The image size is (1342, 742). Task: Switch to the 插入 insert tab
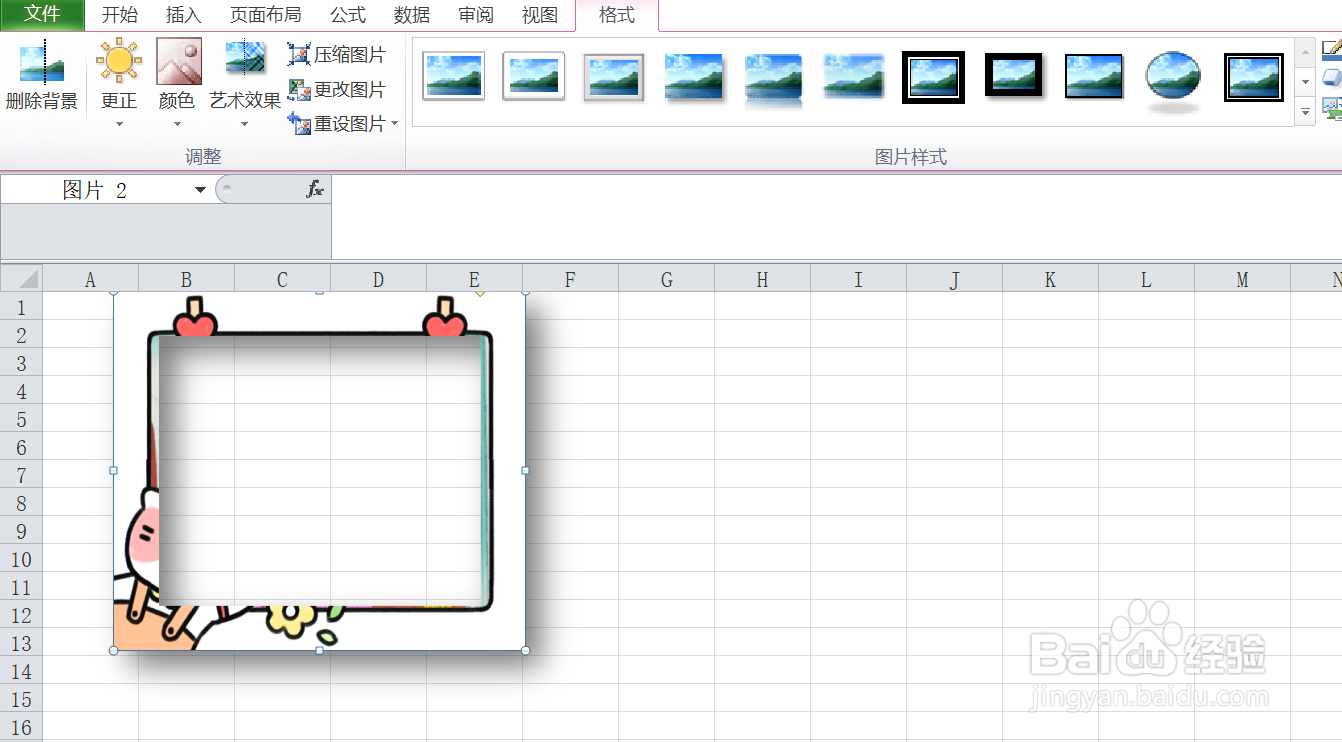[x=183, y=15]
